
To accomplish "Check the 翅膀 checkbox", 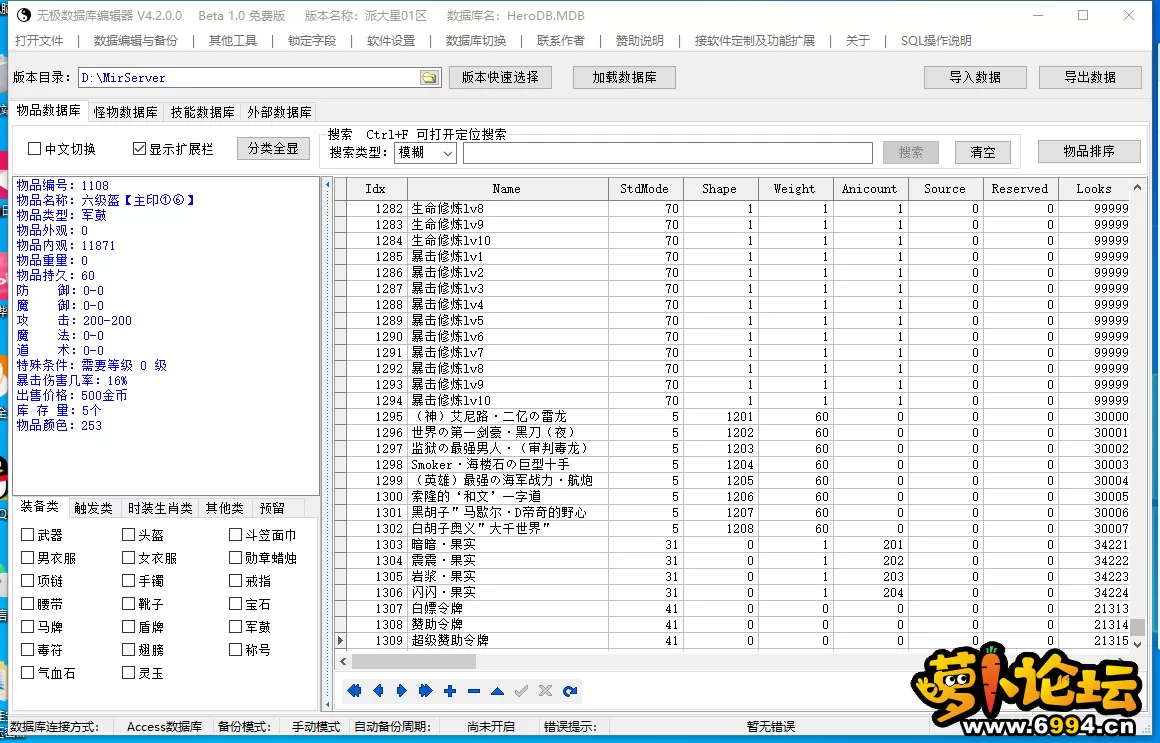I will click(x=129, y=649).
